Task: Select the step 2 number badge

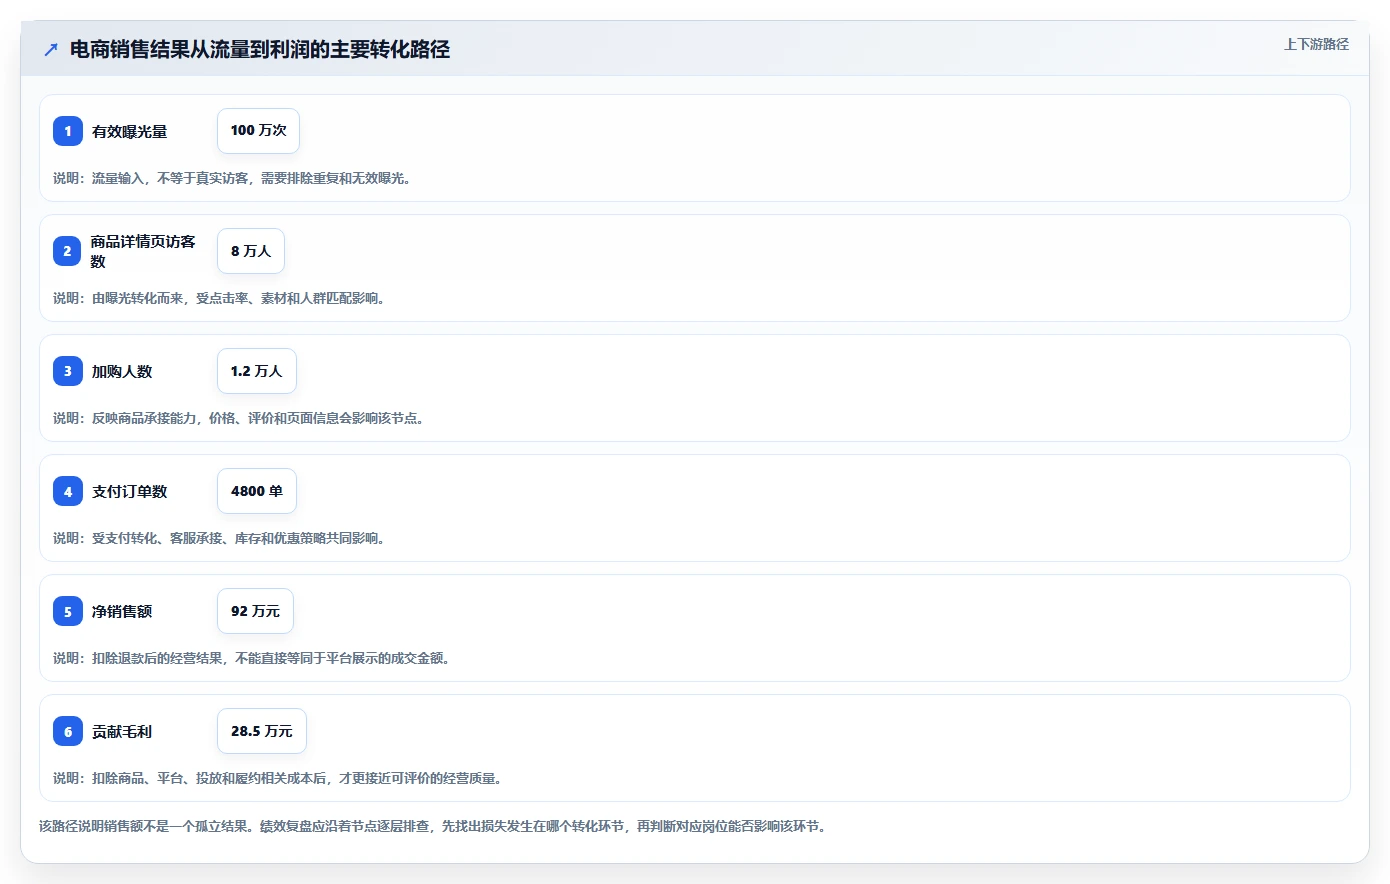Action: tap(68, 251)
